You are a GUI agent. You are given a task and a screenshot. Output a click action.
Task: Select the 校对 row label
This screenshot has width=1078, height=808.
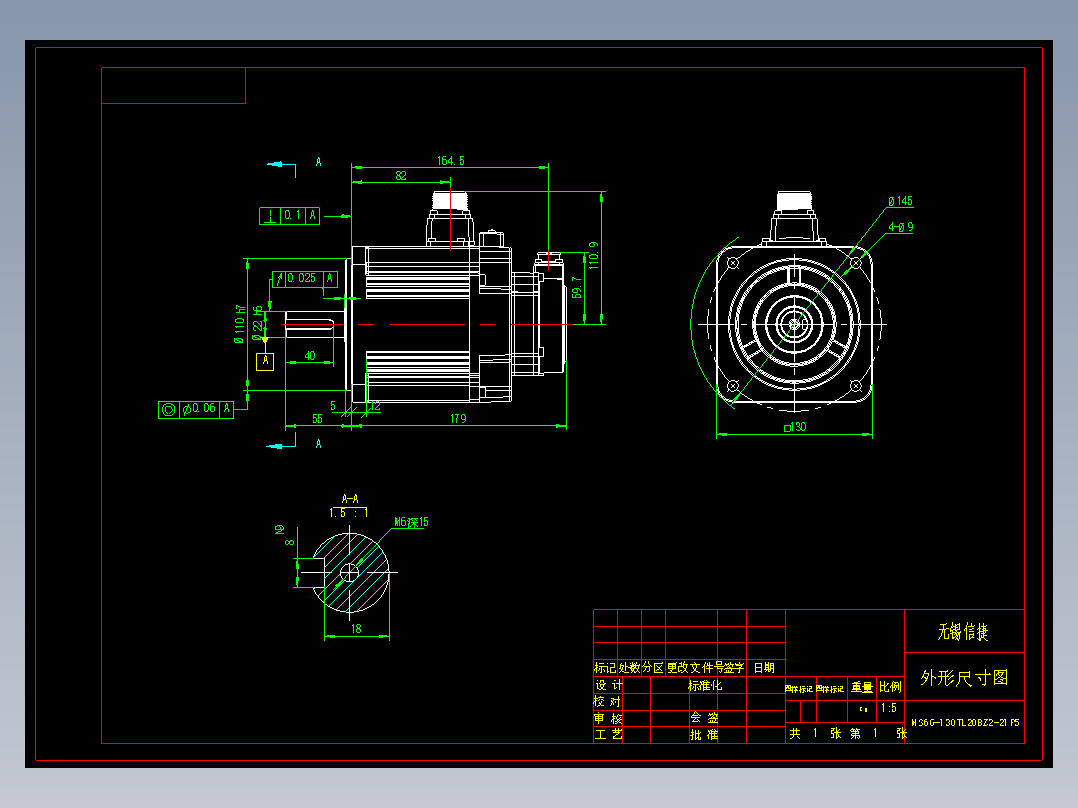(x=607, y=702)
